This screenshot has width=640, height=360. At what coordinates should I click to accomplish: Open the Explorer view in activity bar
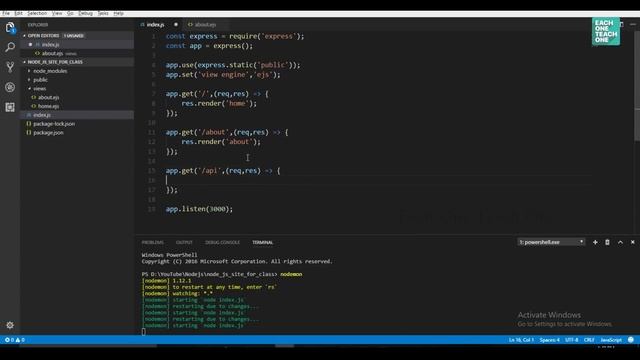click(x=10, y=27)
